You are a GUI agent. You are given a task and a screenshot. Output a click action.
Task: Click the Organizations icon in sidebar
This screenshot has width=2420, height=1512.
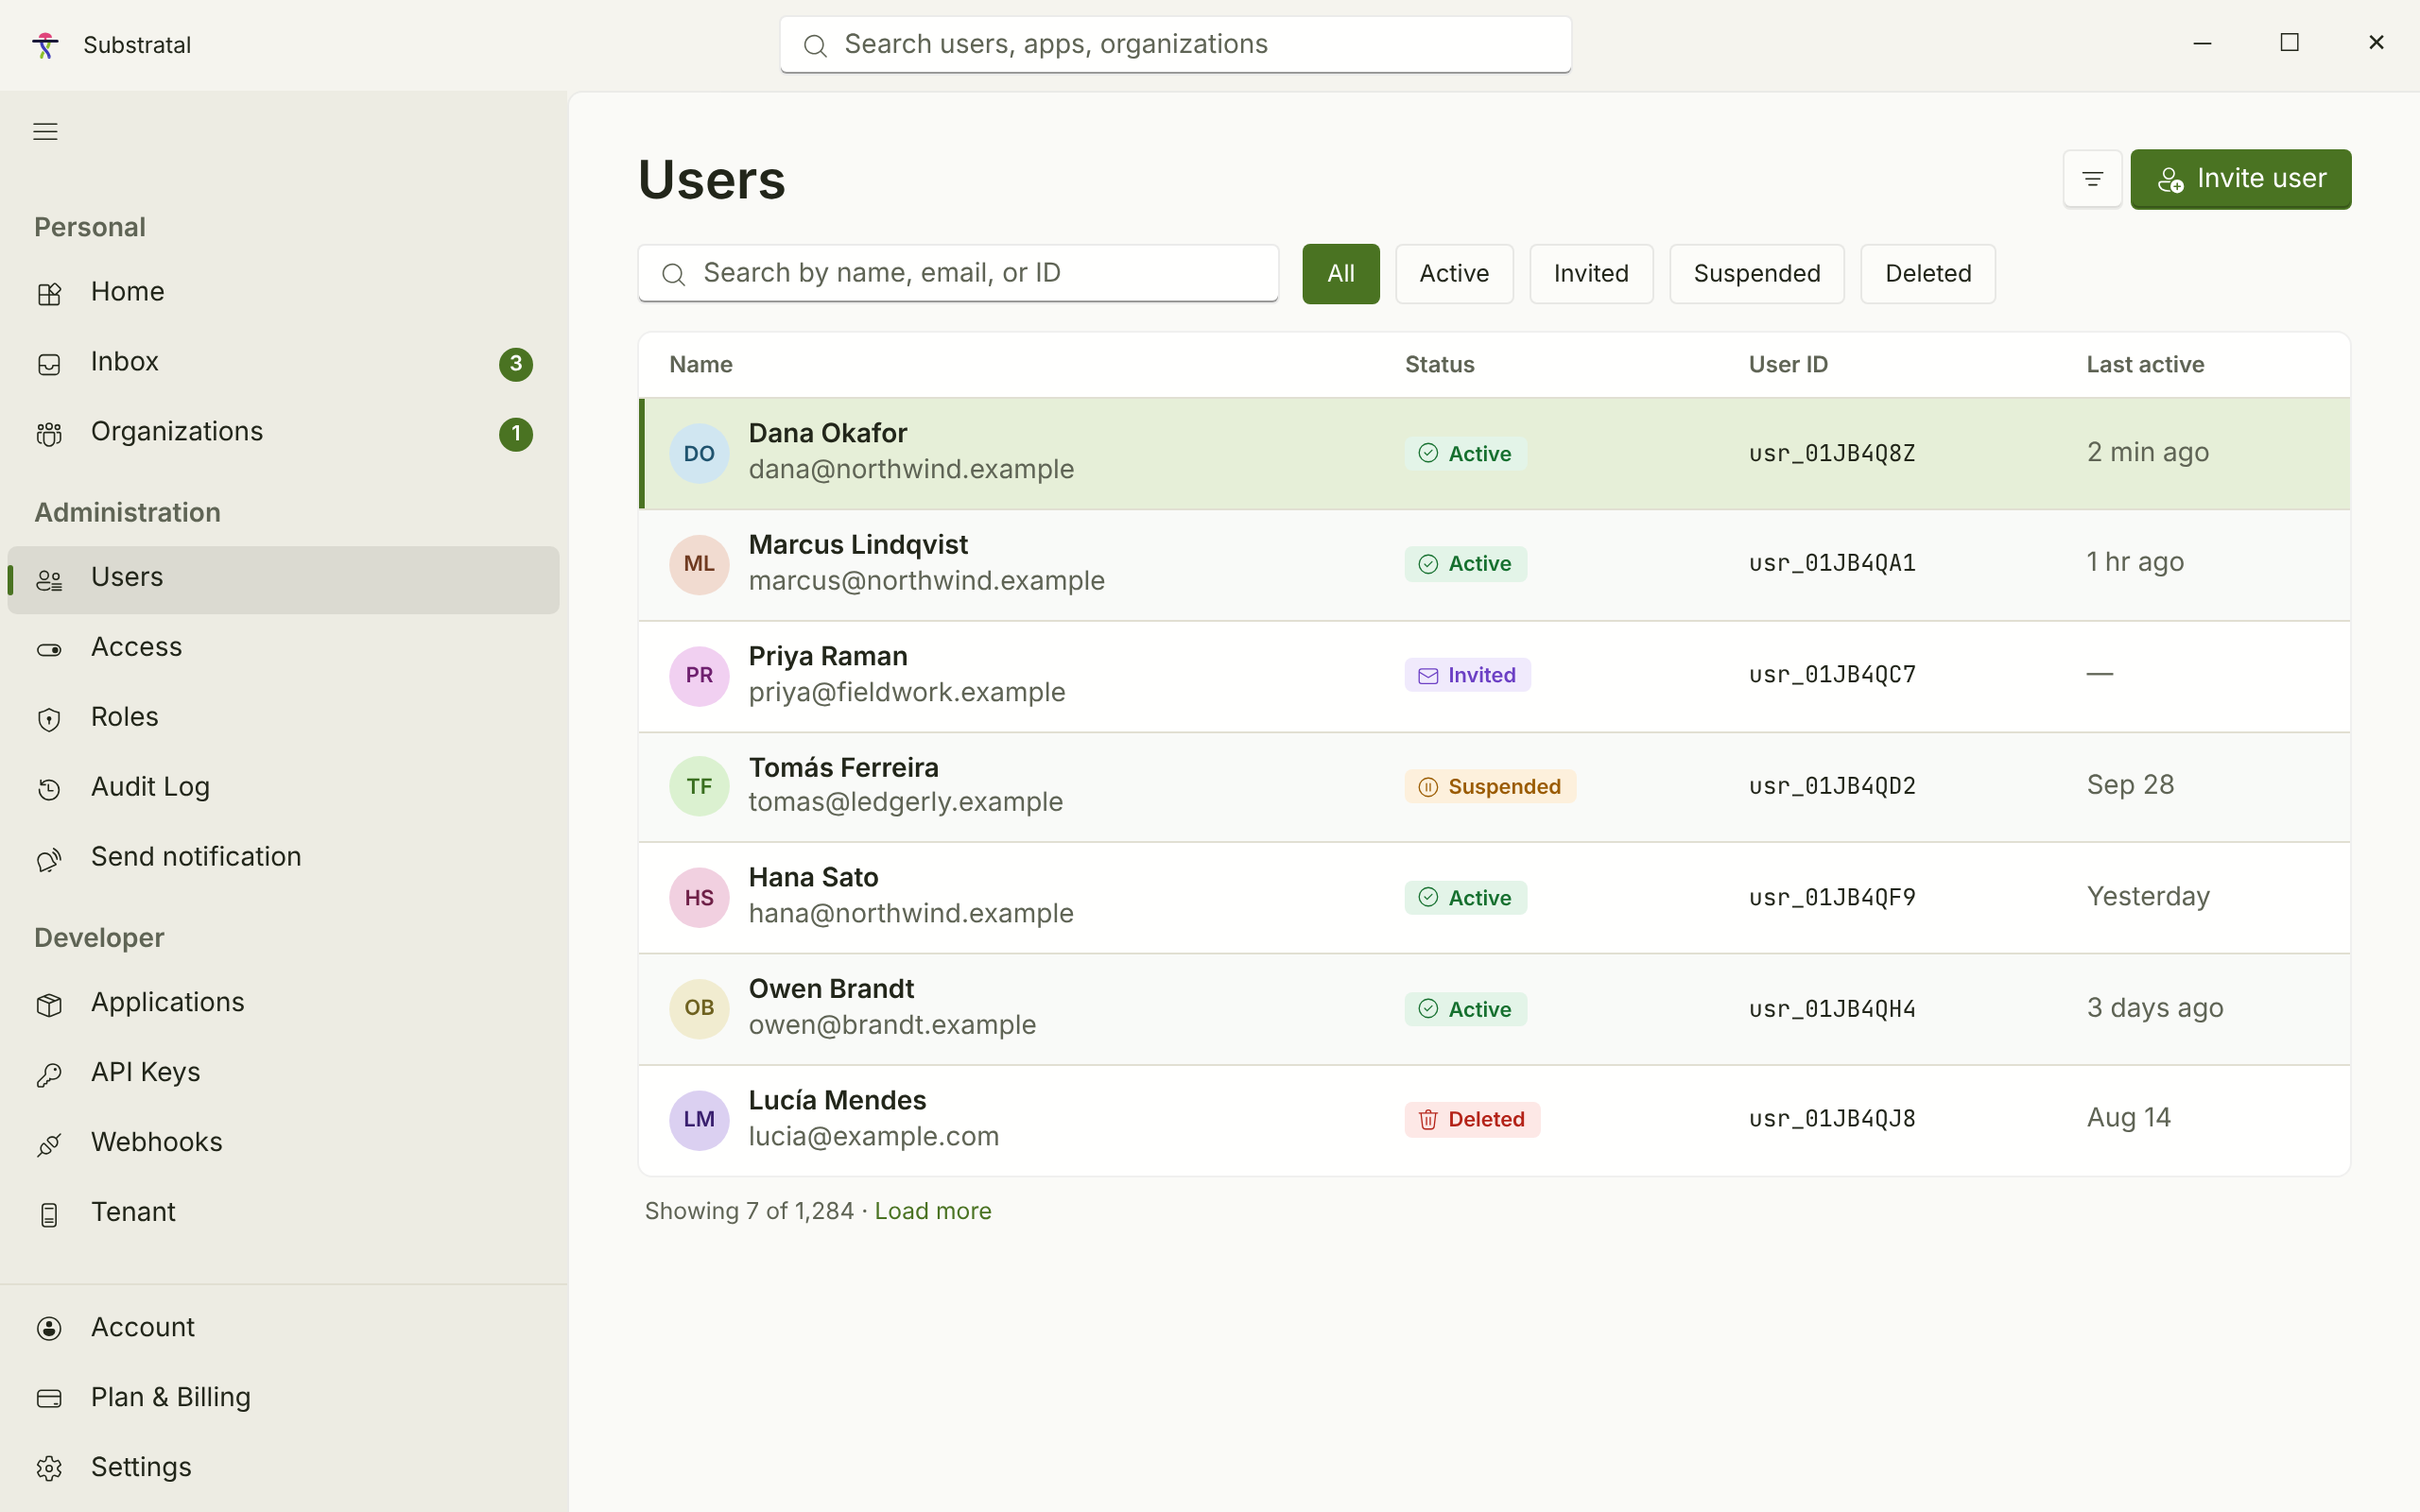click(x=49, y=433)
